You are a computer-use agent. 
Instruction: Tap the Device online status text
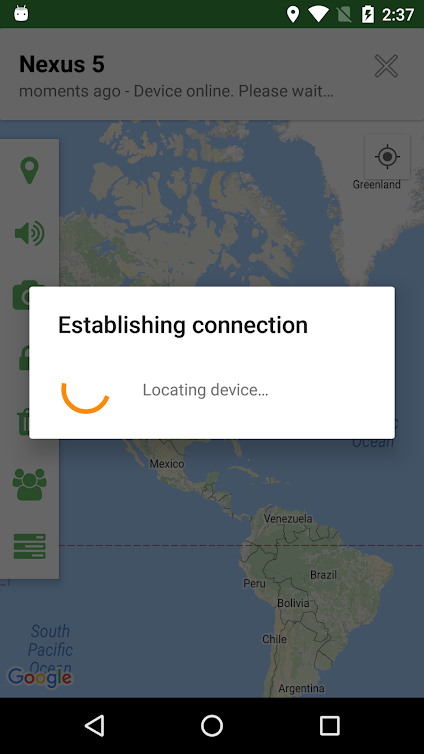[x=176, y=91]
